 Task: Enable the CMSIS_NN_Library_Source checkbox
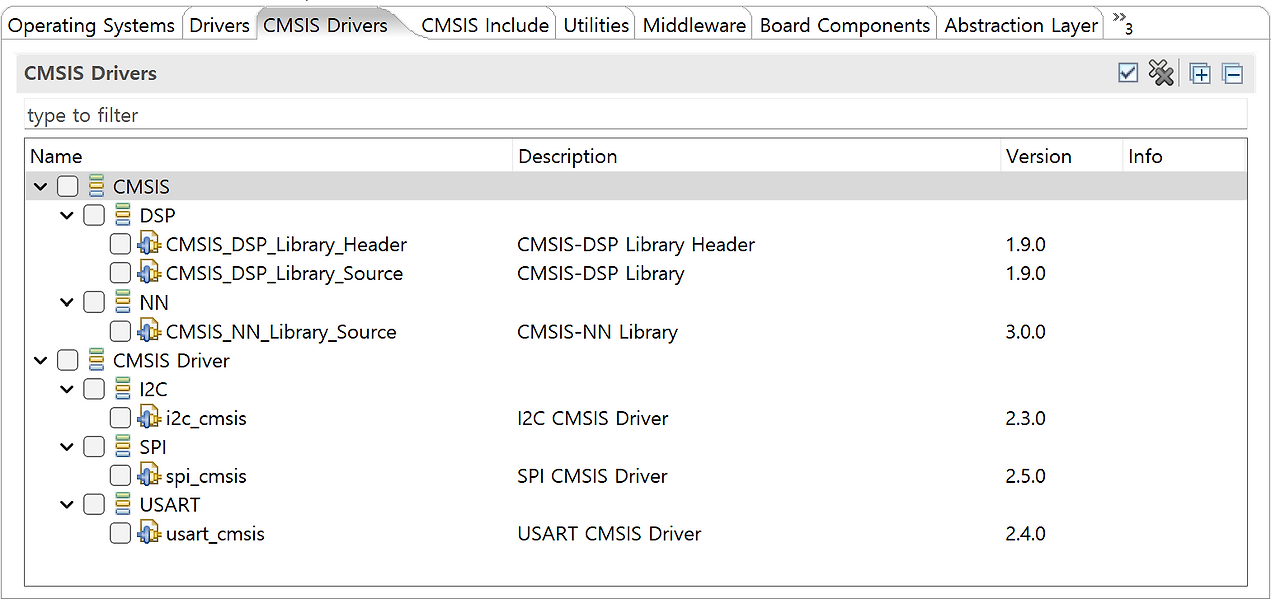click(x=120, y=331)
